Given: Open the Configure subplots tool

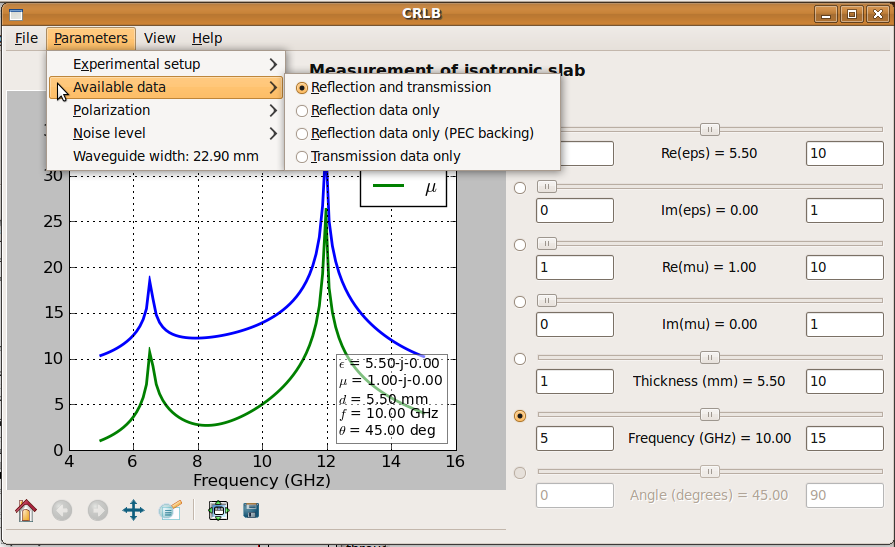Looking at the screenshot, I should click(x=218, y=510).
